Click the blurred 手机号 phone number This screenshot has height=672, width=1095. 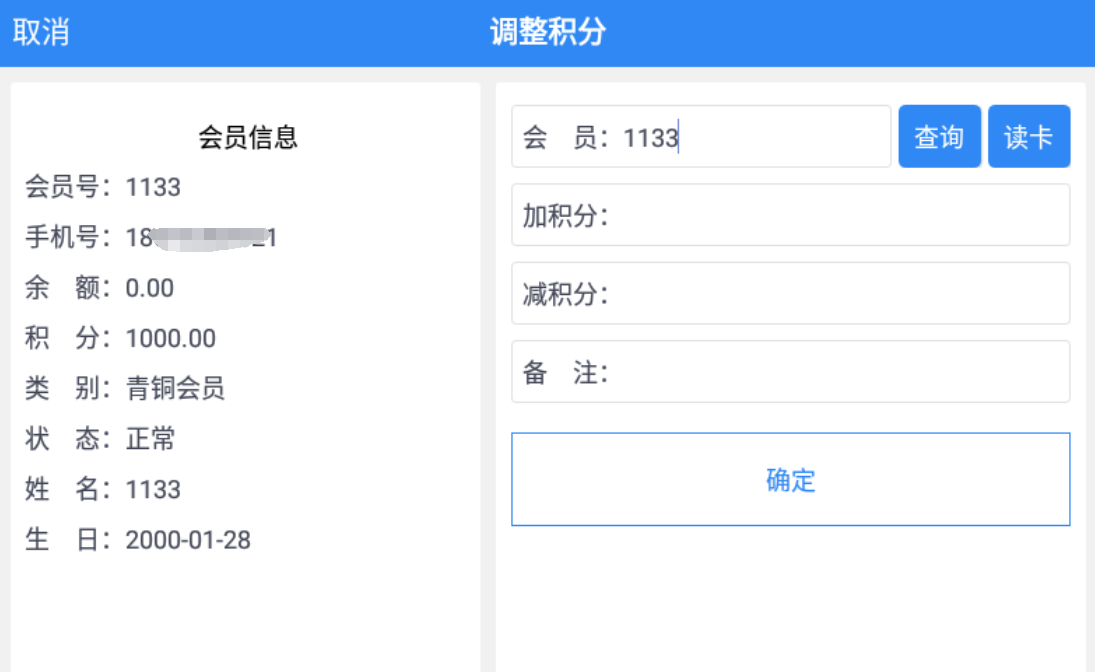pyautogui.click(x=201, y=238)
